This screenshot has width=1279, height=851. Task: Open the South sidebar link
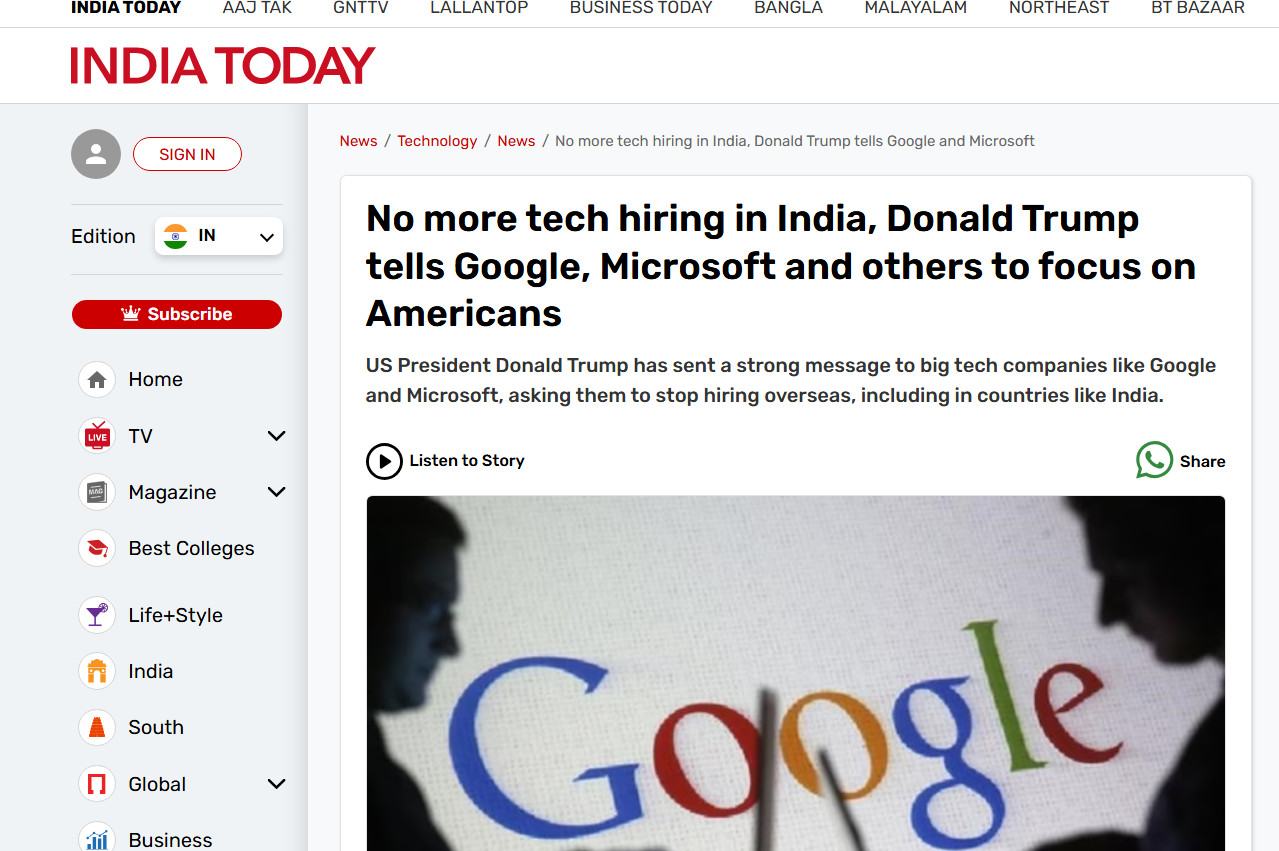point(156,727)
